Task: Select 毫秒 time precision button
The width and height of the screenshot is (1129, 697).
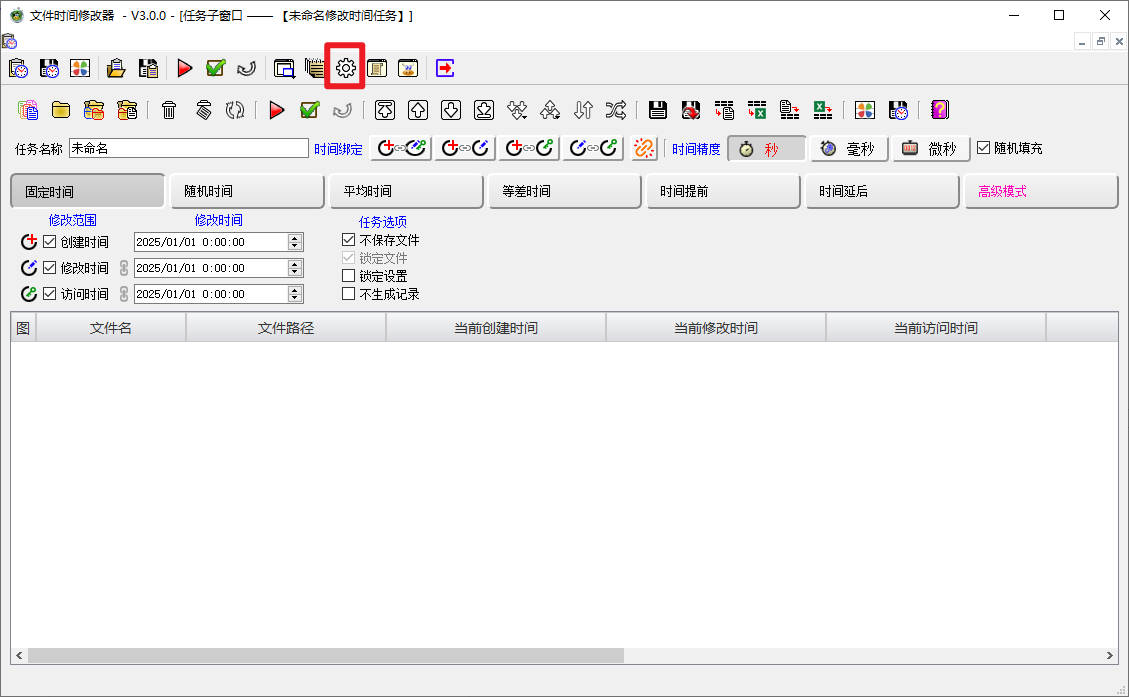Action: pos(848,148)
